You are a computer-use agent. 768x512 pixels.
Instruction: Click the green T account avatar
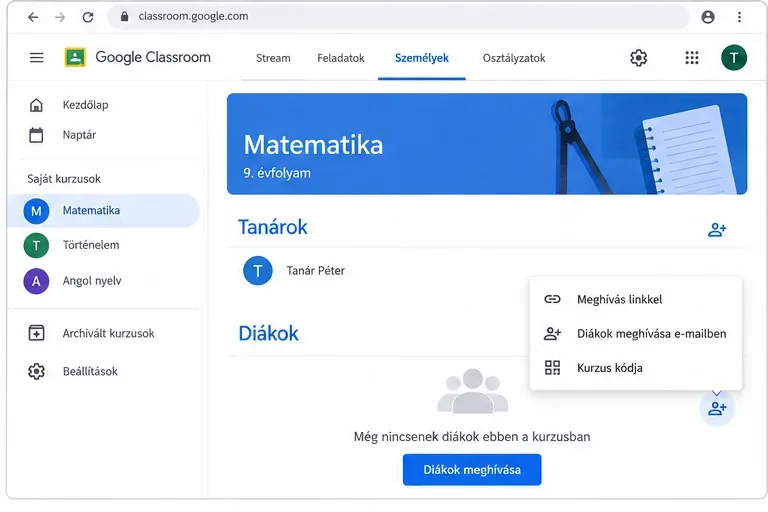(734, 58)
